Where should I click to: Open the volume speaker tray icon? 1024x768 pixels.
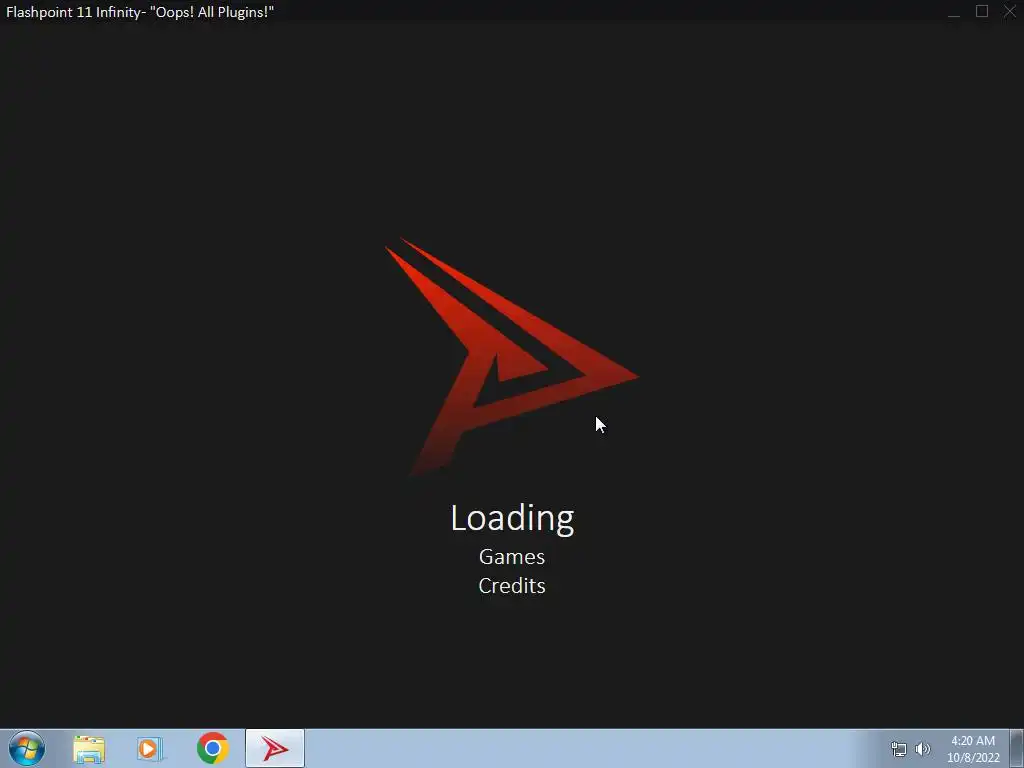tap(923, 749)
